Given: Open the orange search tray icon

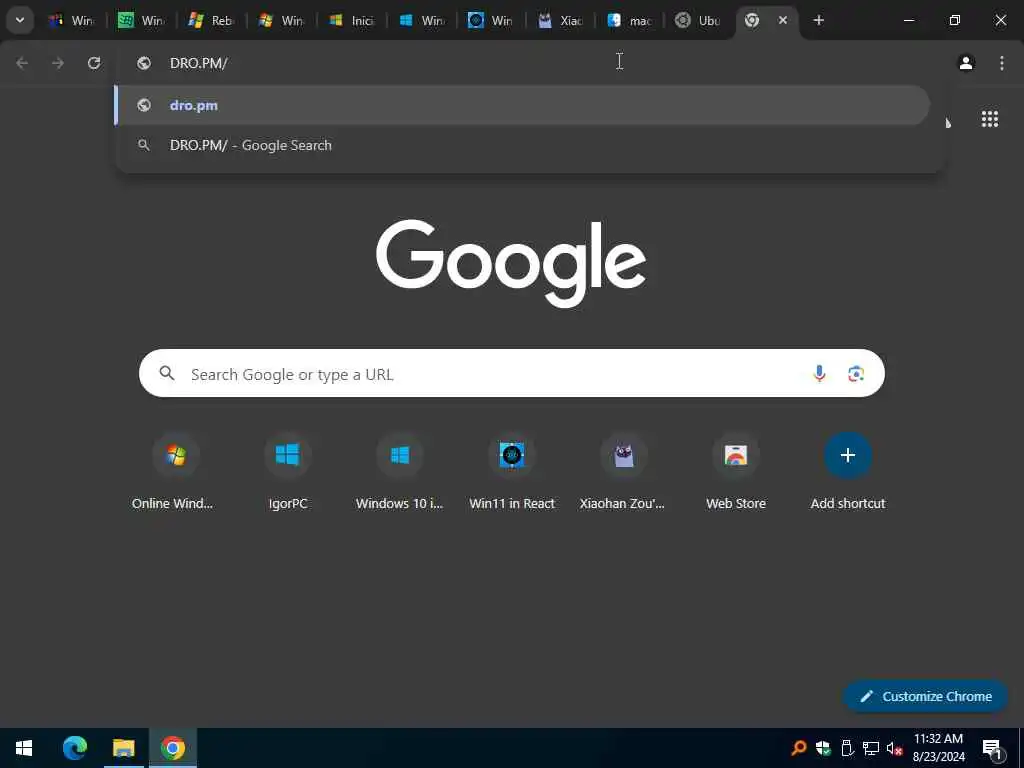Looking at the screenshot, I should pos(798,748).
